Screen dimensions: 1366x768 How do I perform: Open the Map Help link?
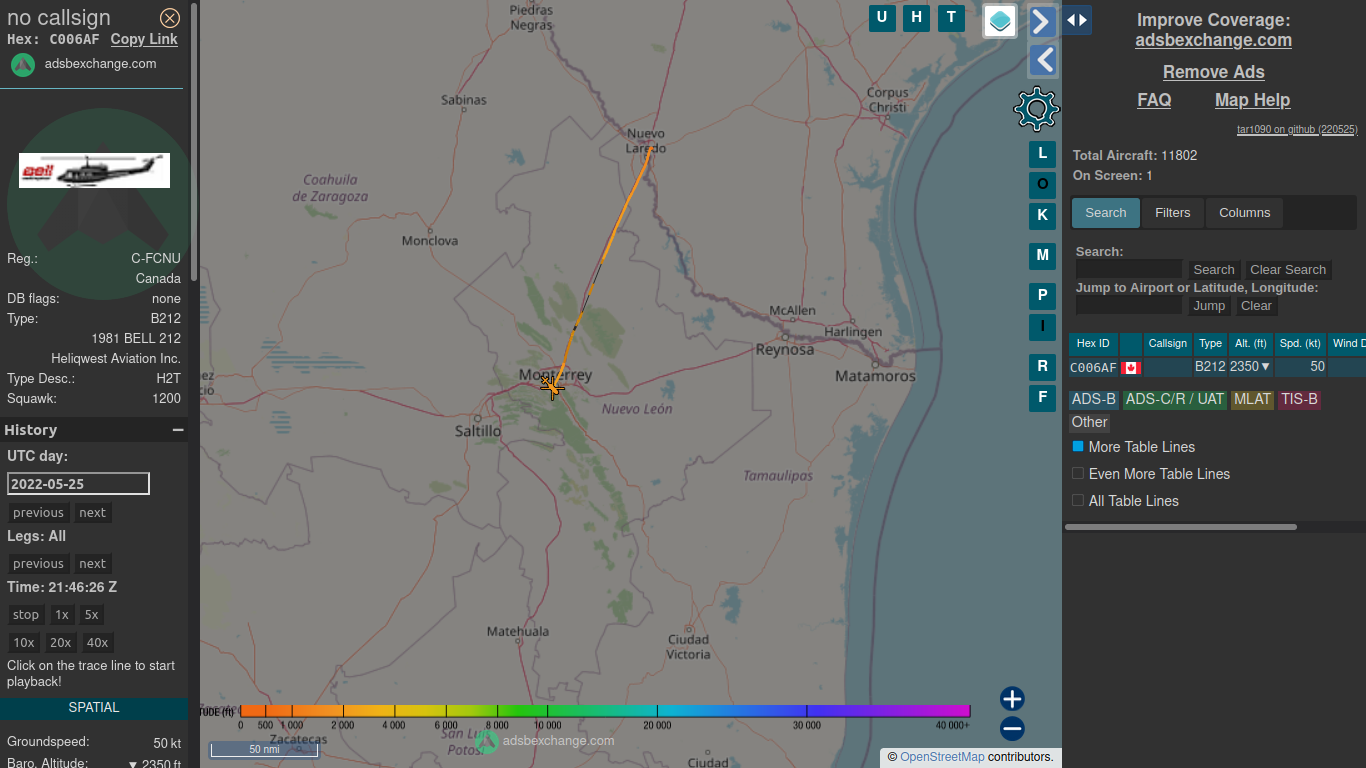pyautogui.click(x=1252, y=100)
